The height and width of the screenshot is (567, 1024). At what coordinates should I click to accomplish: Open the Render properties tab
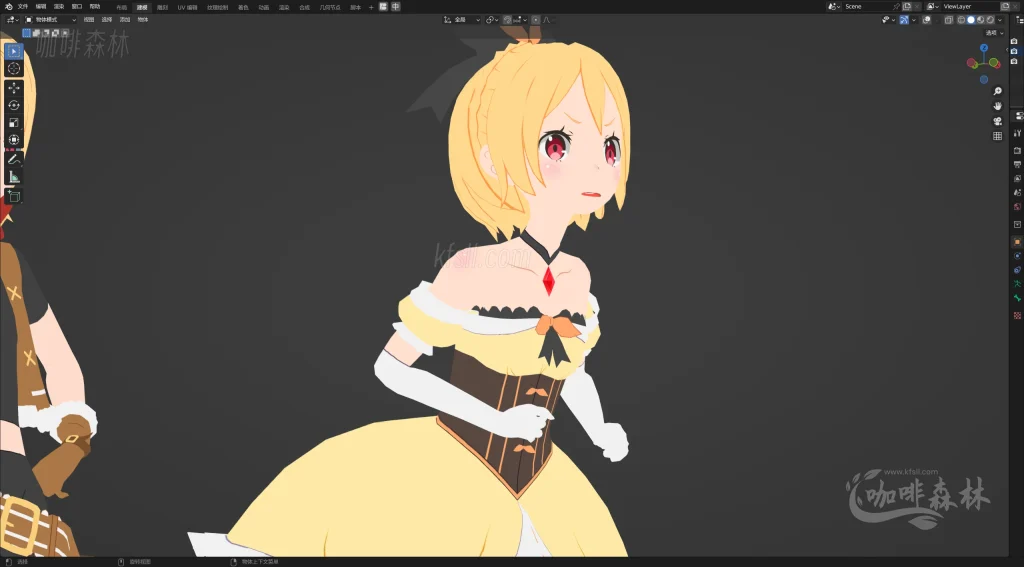click(1017, 150)
